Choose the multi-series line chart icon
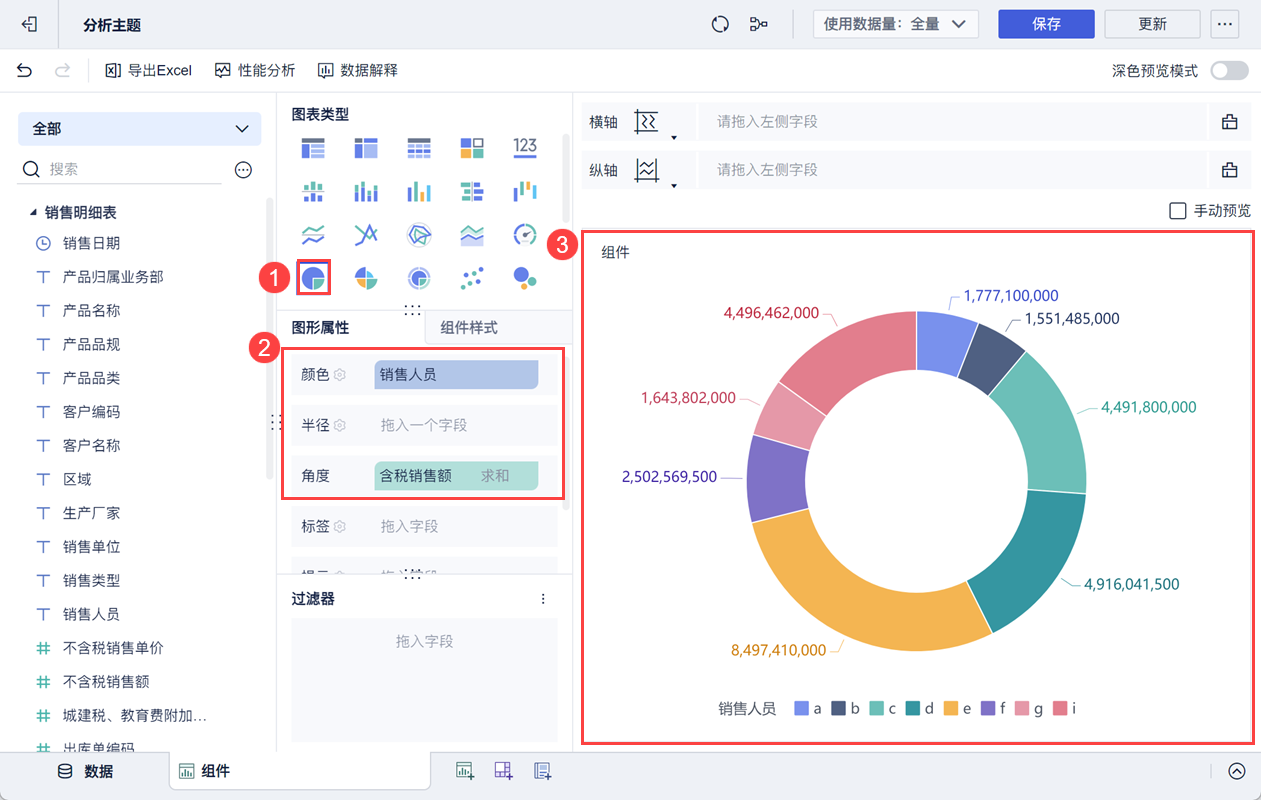The height and width of the screenshot is (800, 1261). point(366,235)
